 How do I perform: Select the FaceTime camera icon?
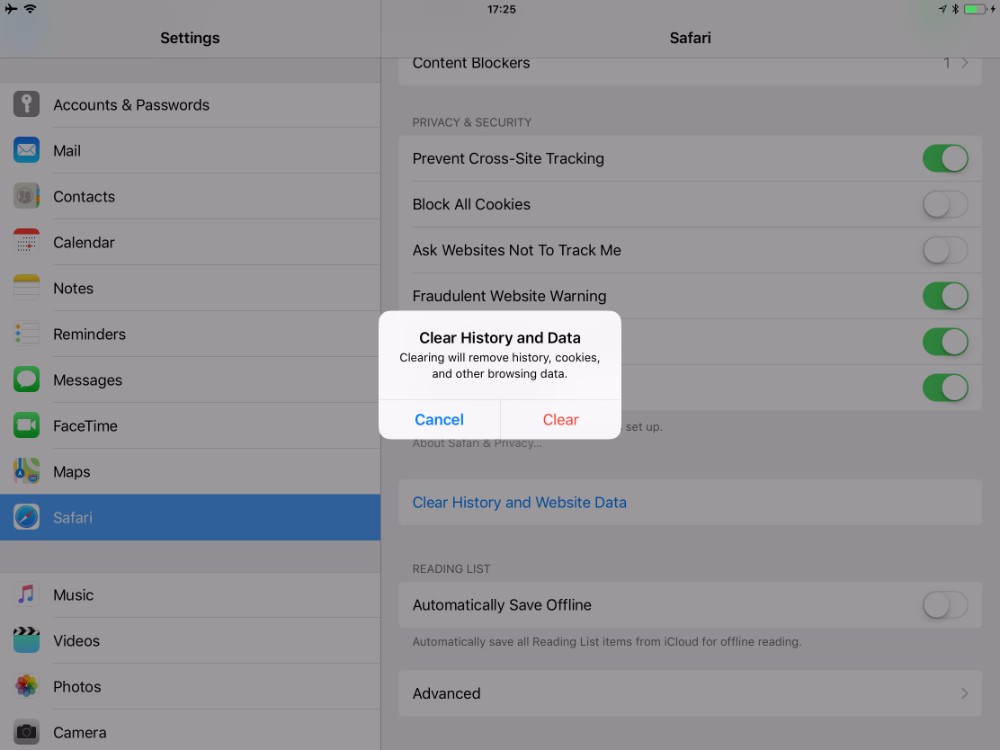(x=26, y=426)
